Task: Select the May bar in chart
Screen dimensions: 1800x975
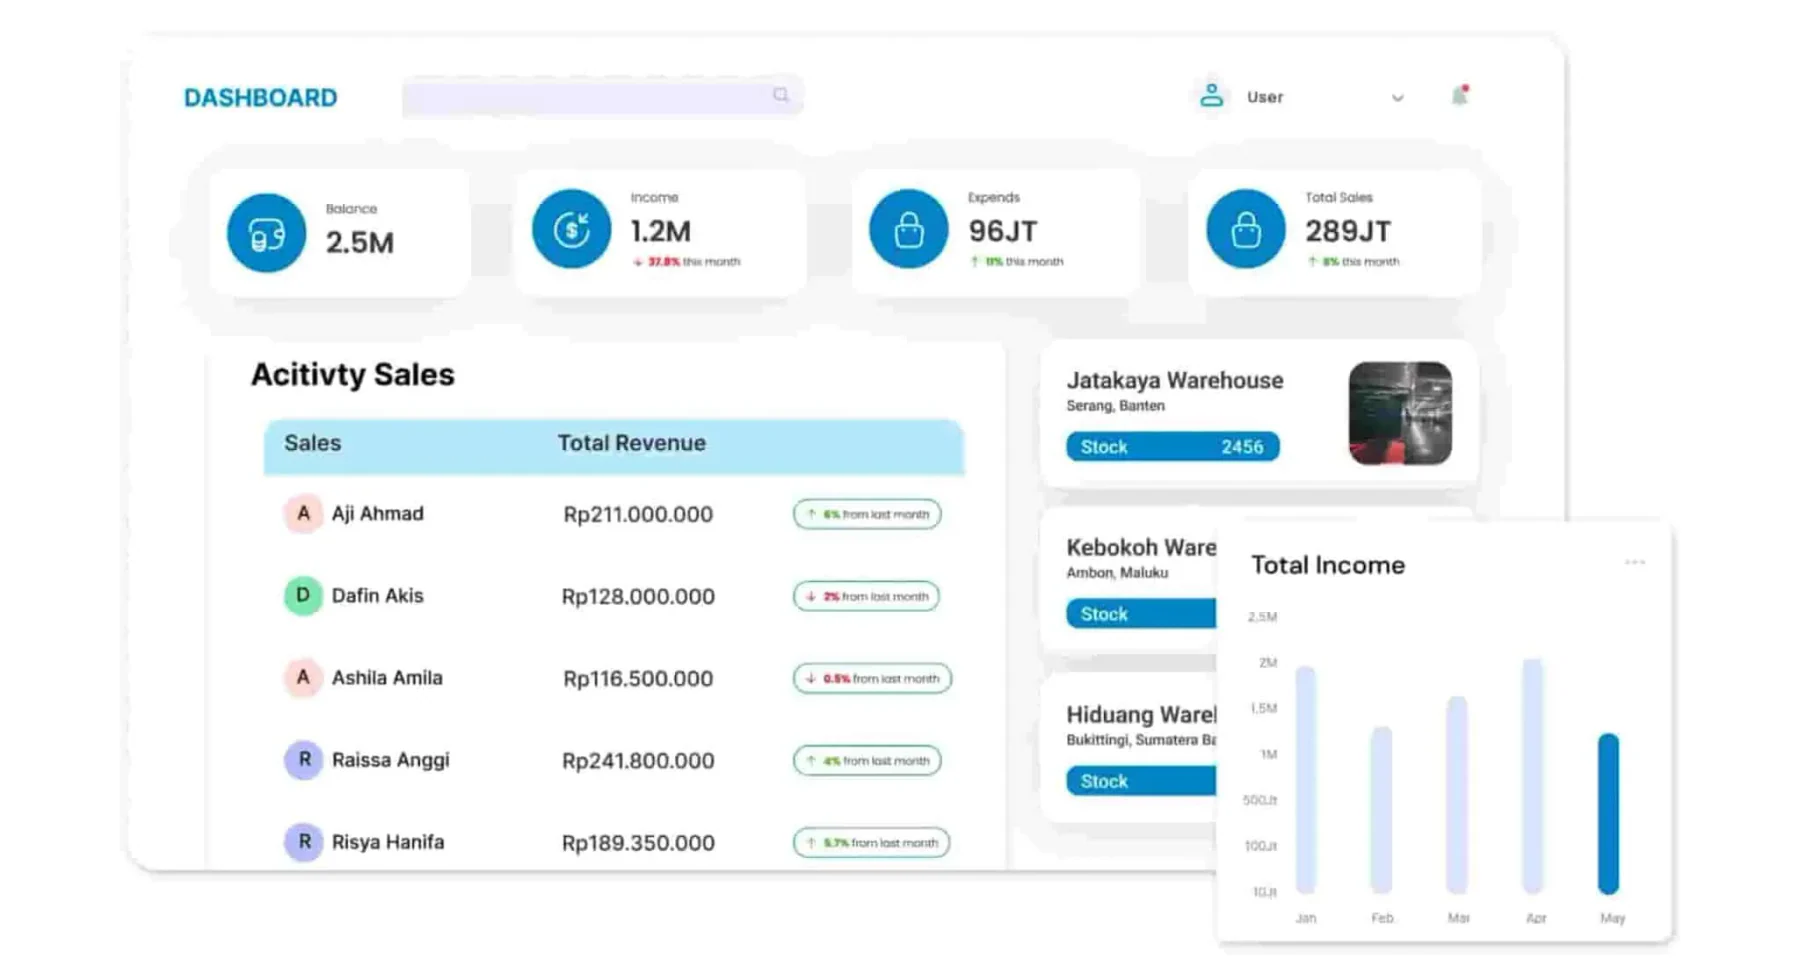Action: click(x=1608, y=814)
